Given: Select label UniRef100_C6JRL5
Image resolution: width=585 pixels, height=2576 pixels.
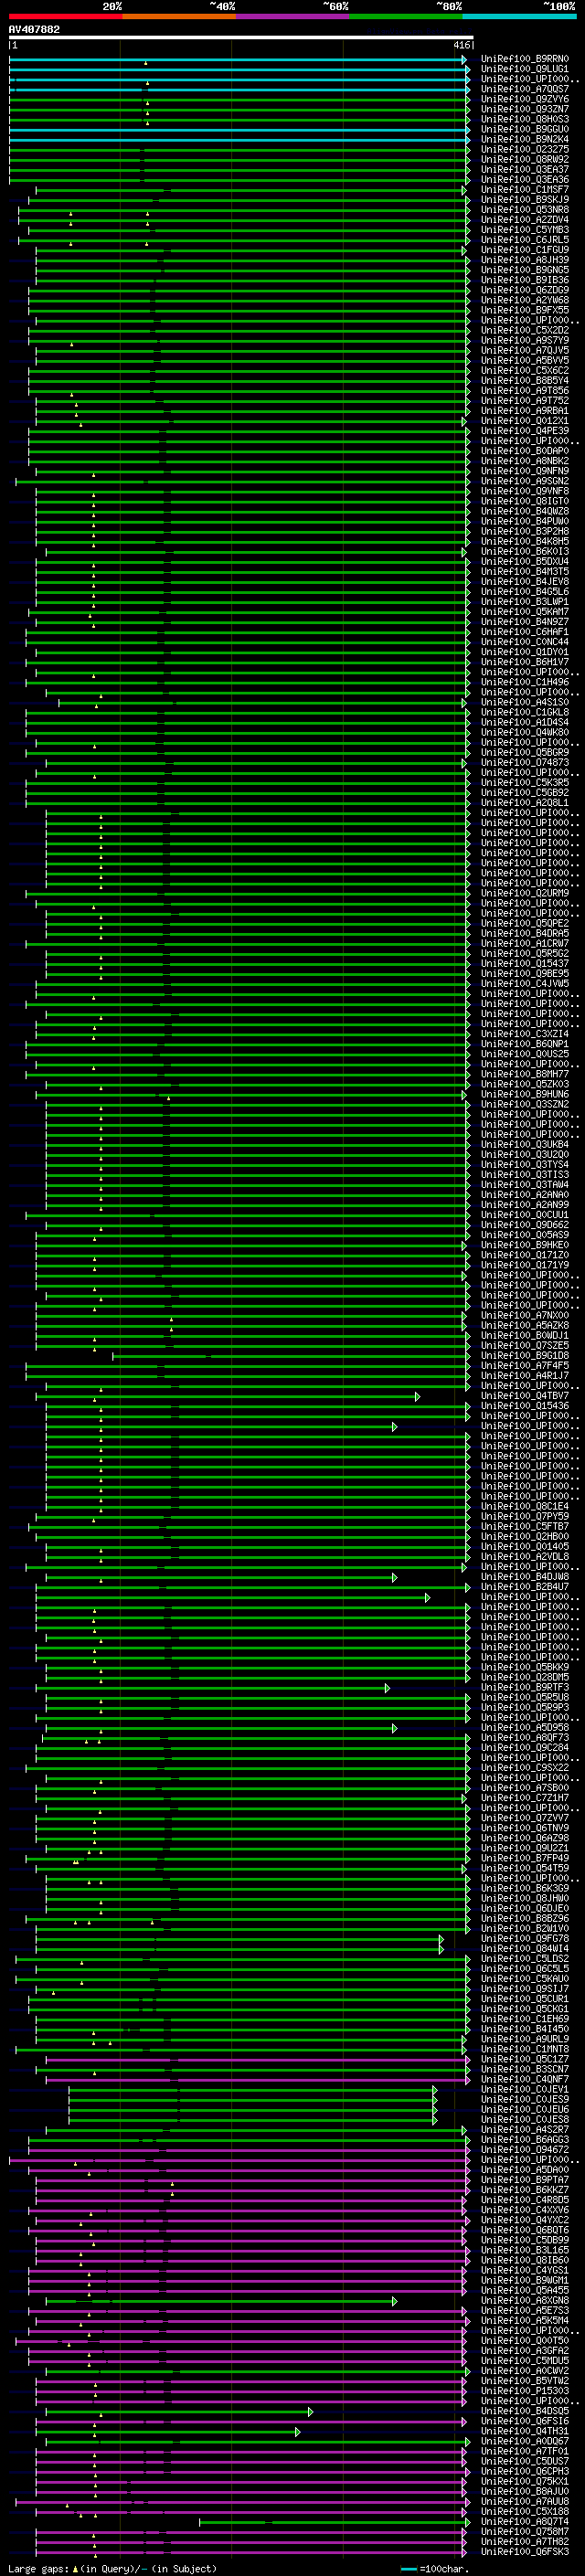Looking at the screenshot, I should 525,240.
